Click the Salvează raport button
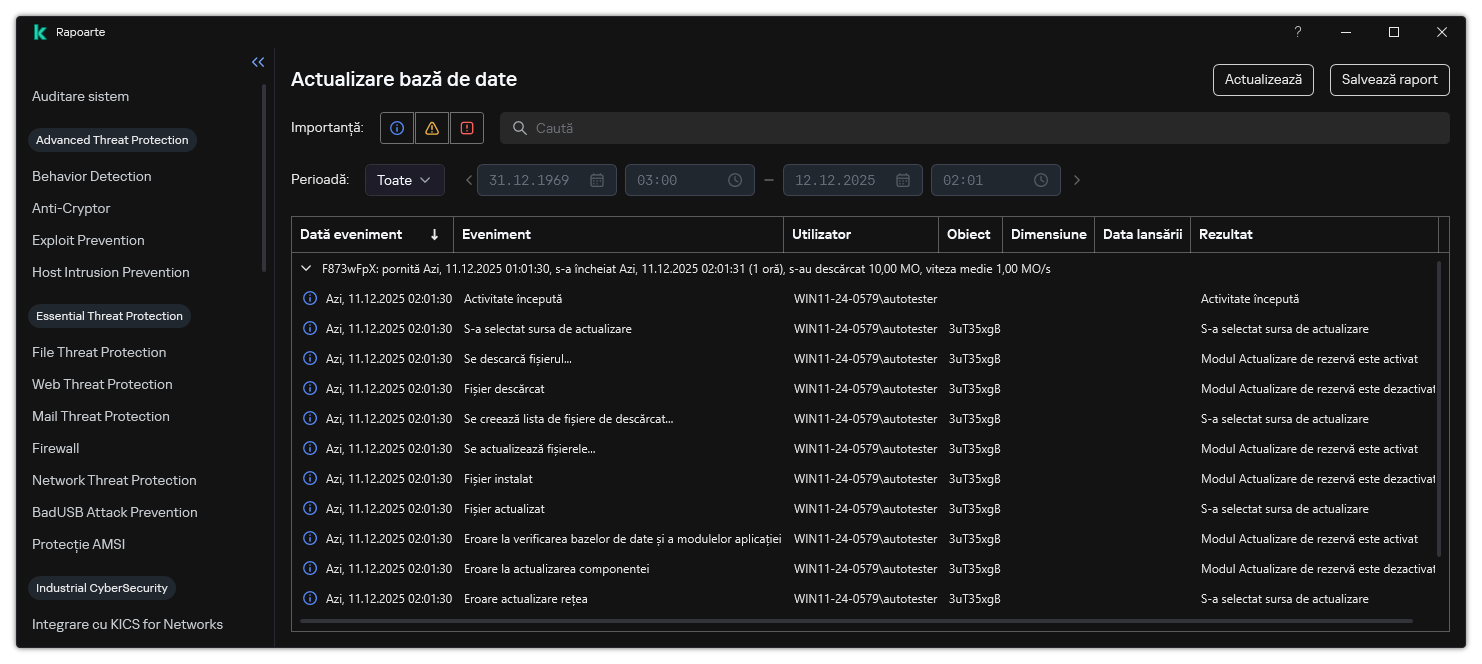 pyautogui.click(x=1389, y=80)
